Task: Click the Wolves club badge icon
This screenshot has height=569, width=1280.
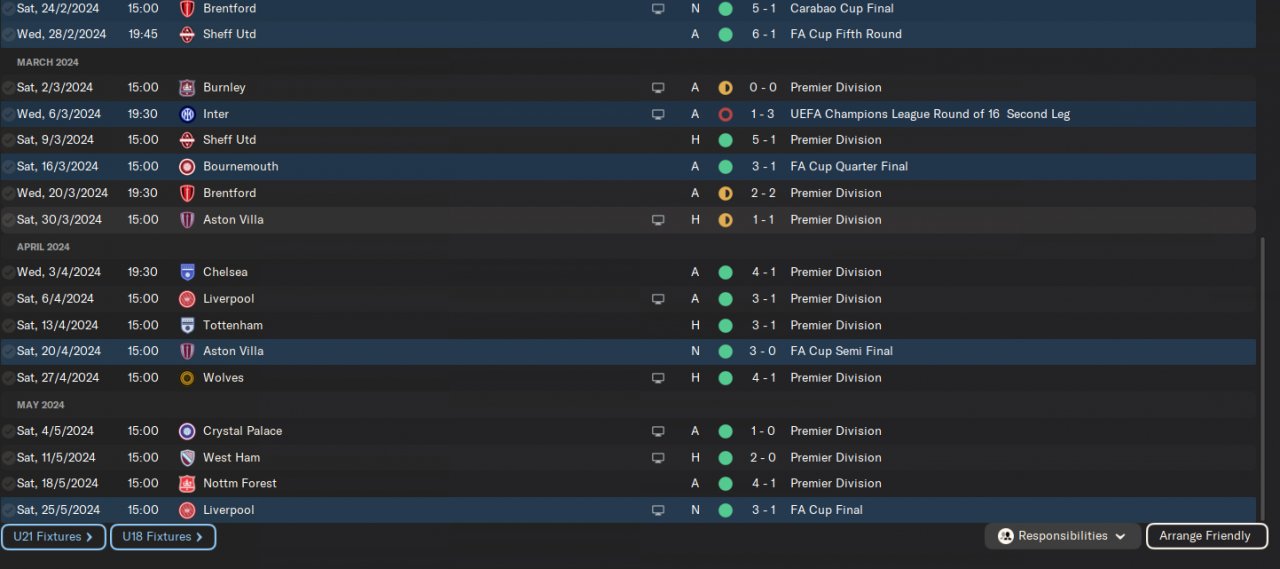Action: click(187, 378)
